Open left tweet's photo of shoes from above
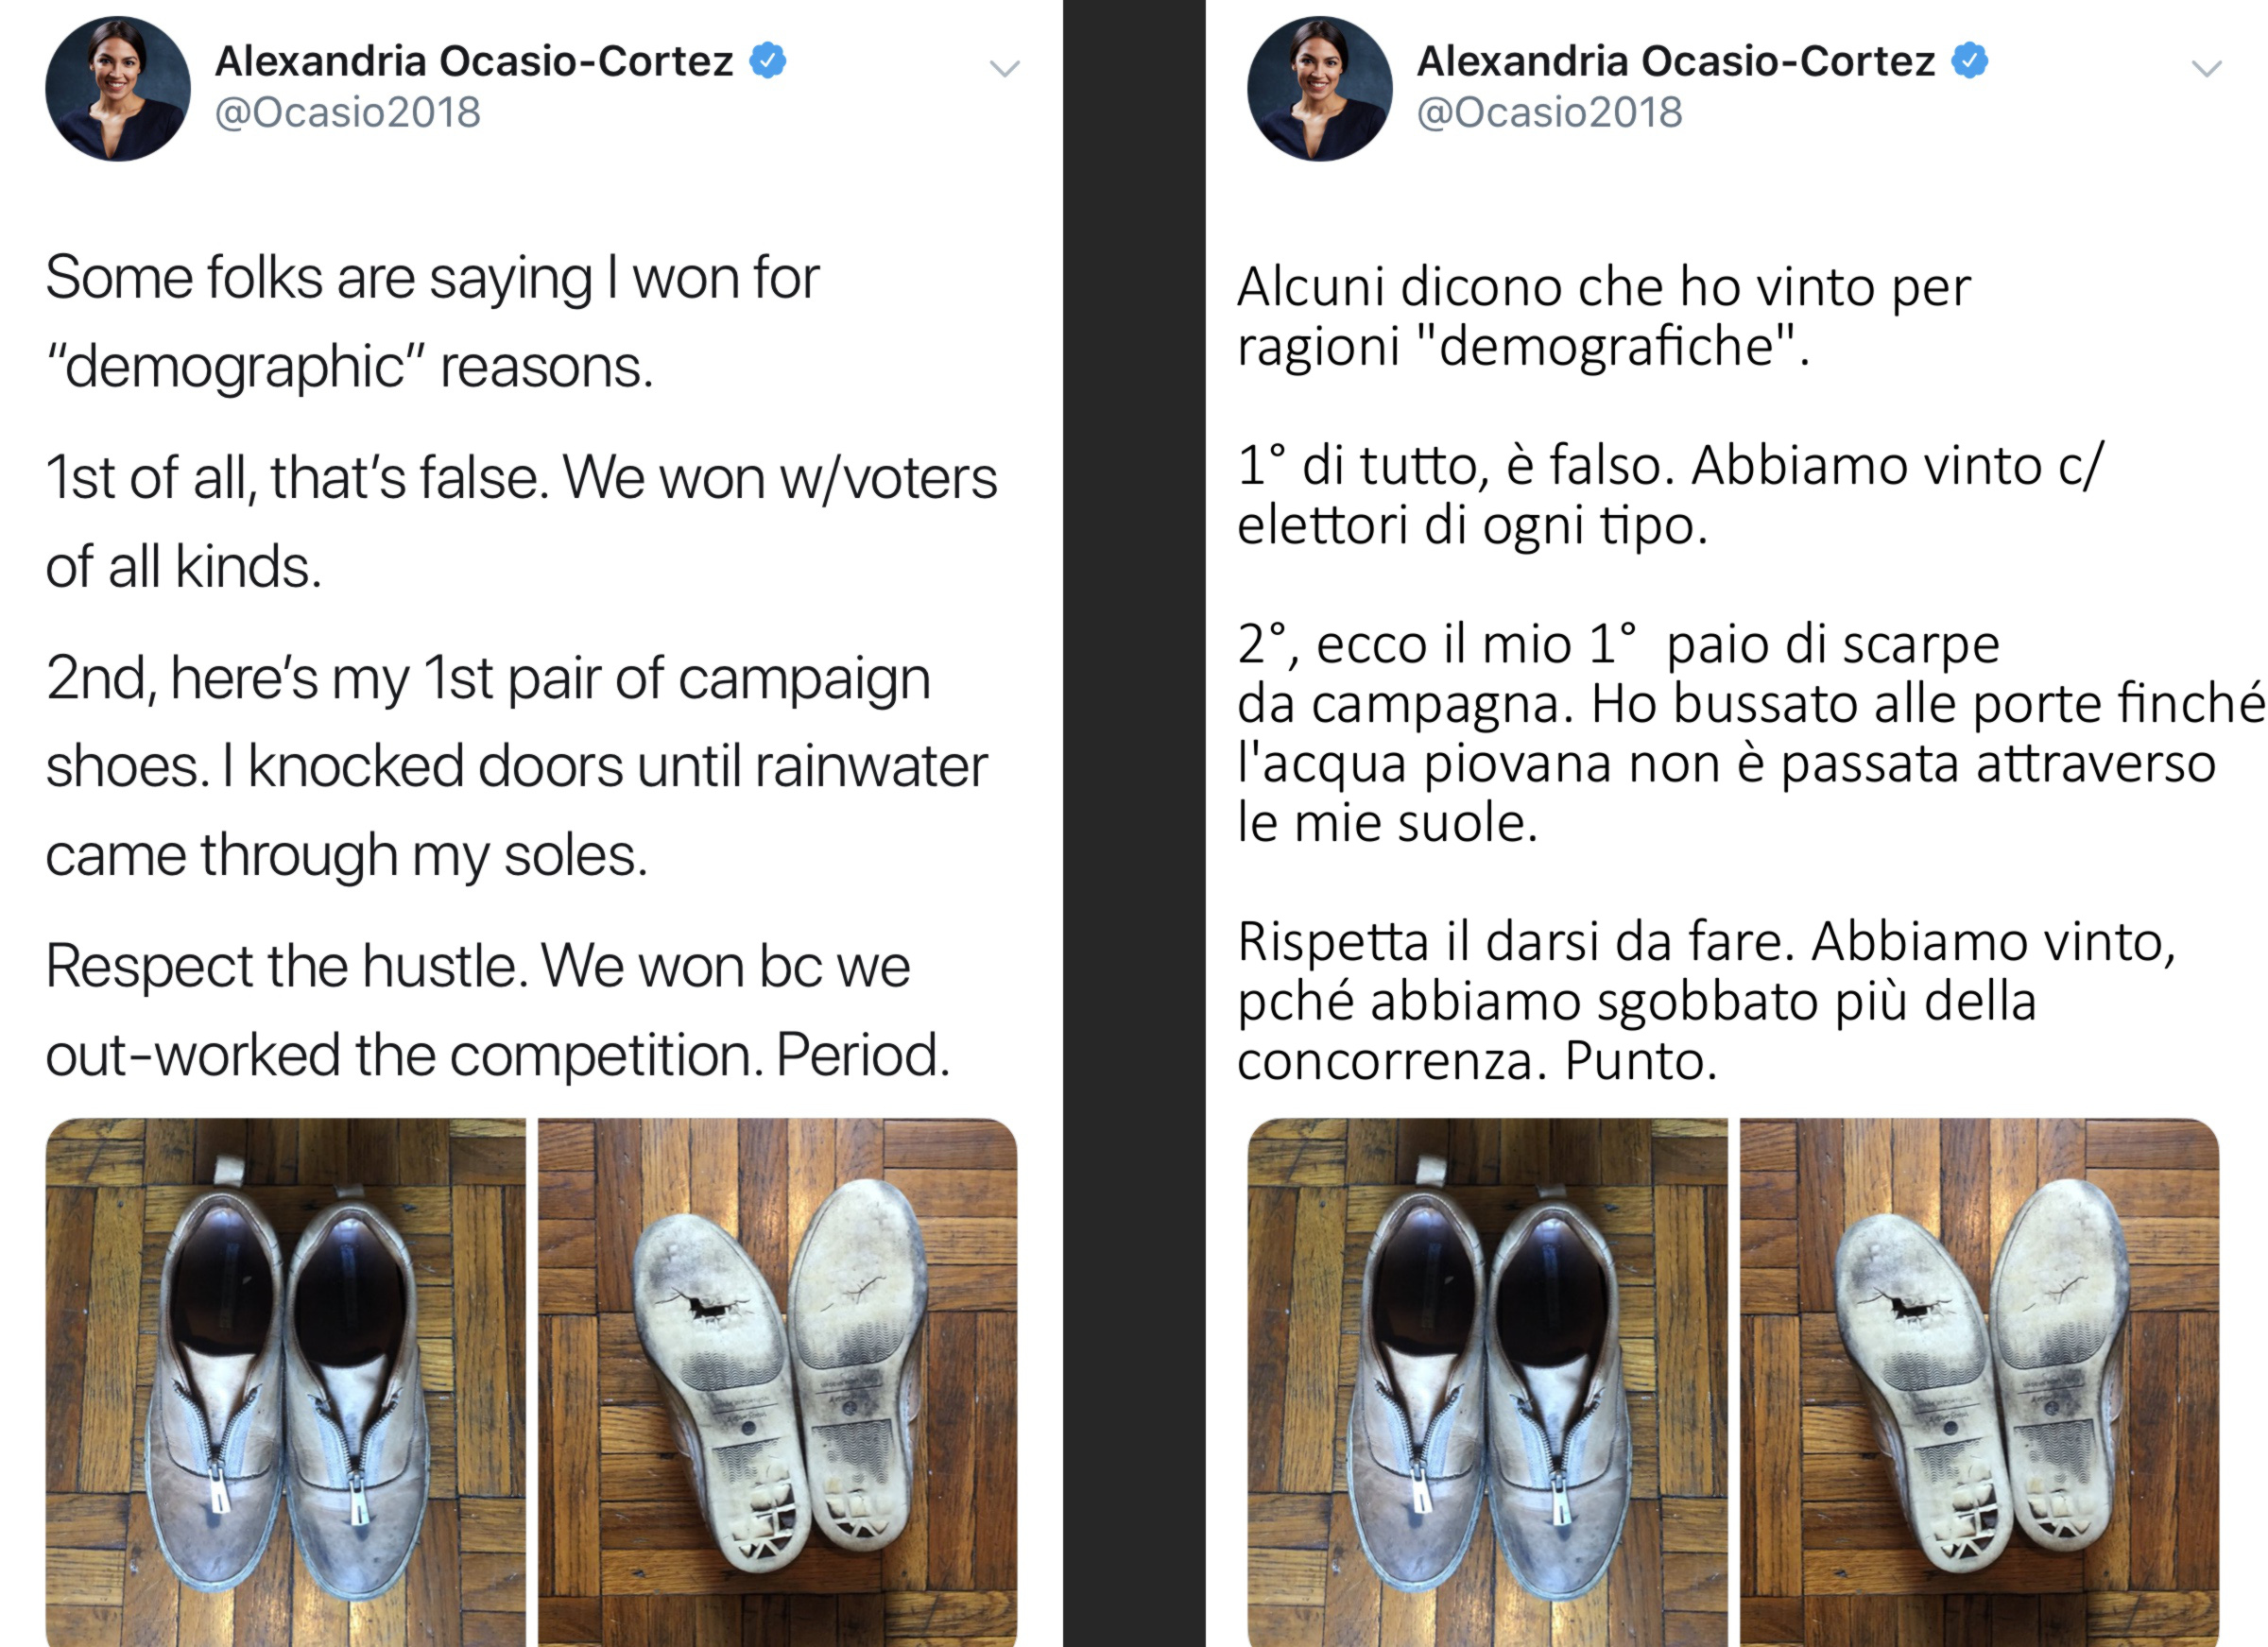 coord(286,1382)
